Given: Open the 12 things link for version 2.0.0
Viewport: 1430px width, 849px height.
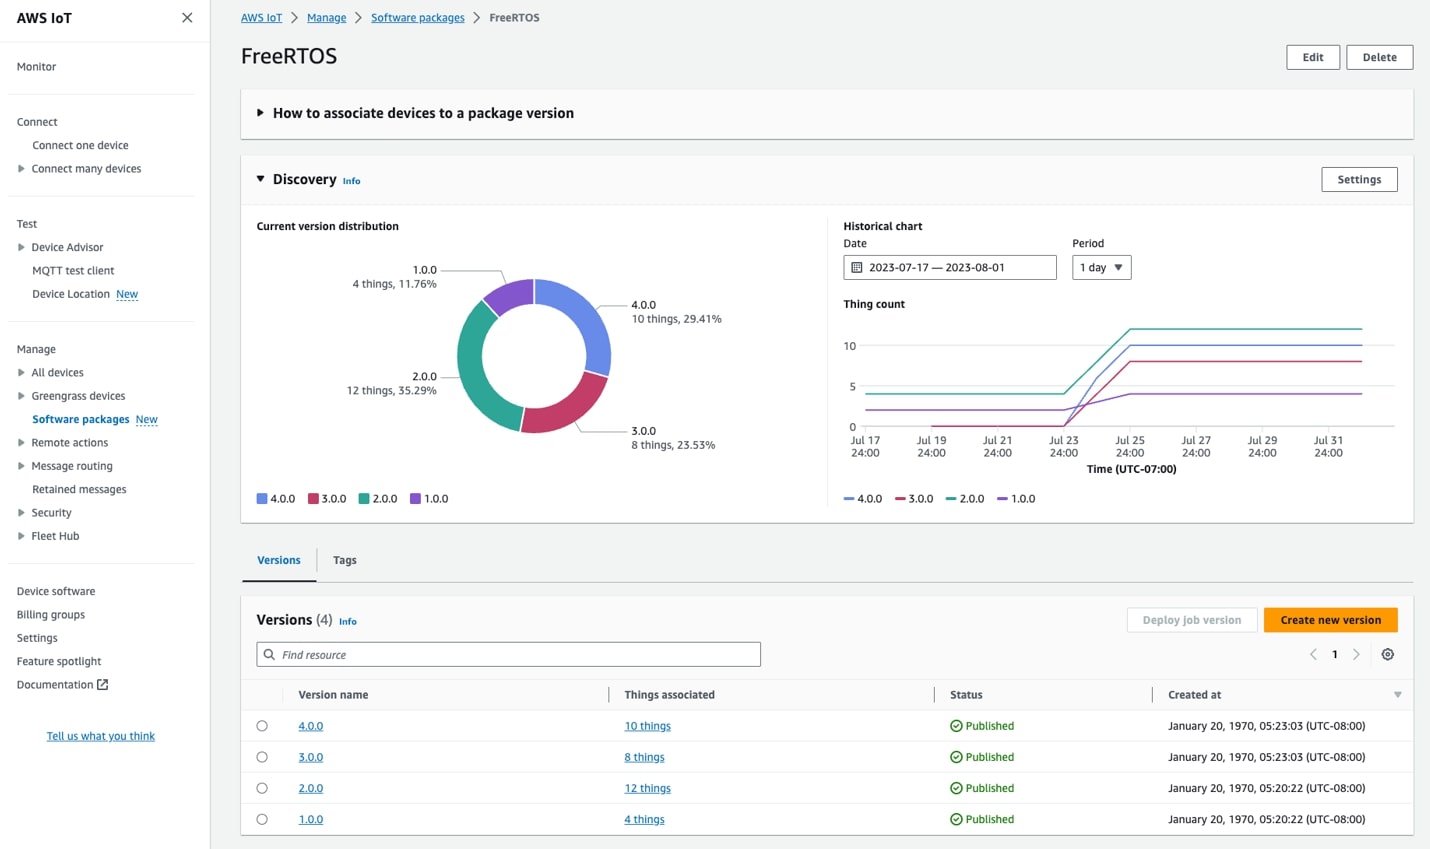Looking at the screenshot, I should (647, 788).
